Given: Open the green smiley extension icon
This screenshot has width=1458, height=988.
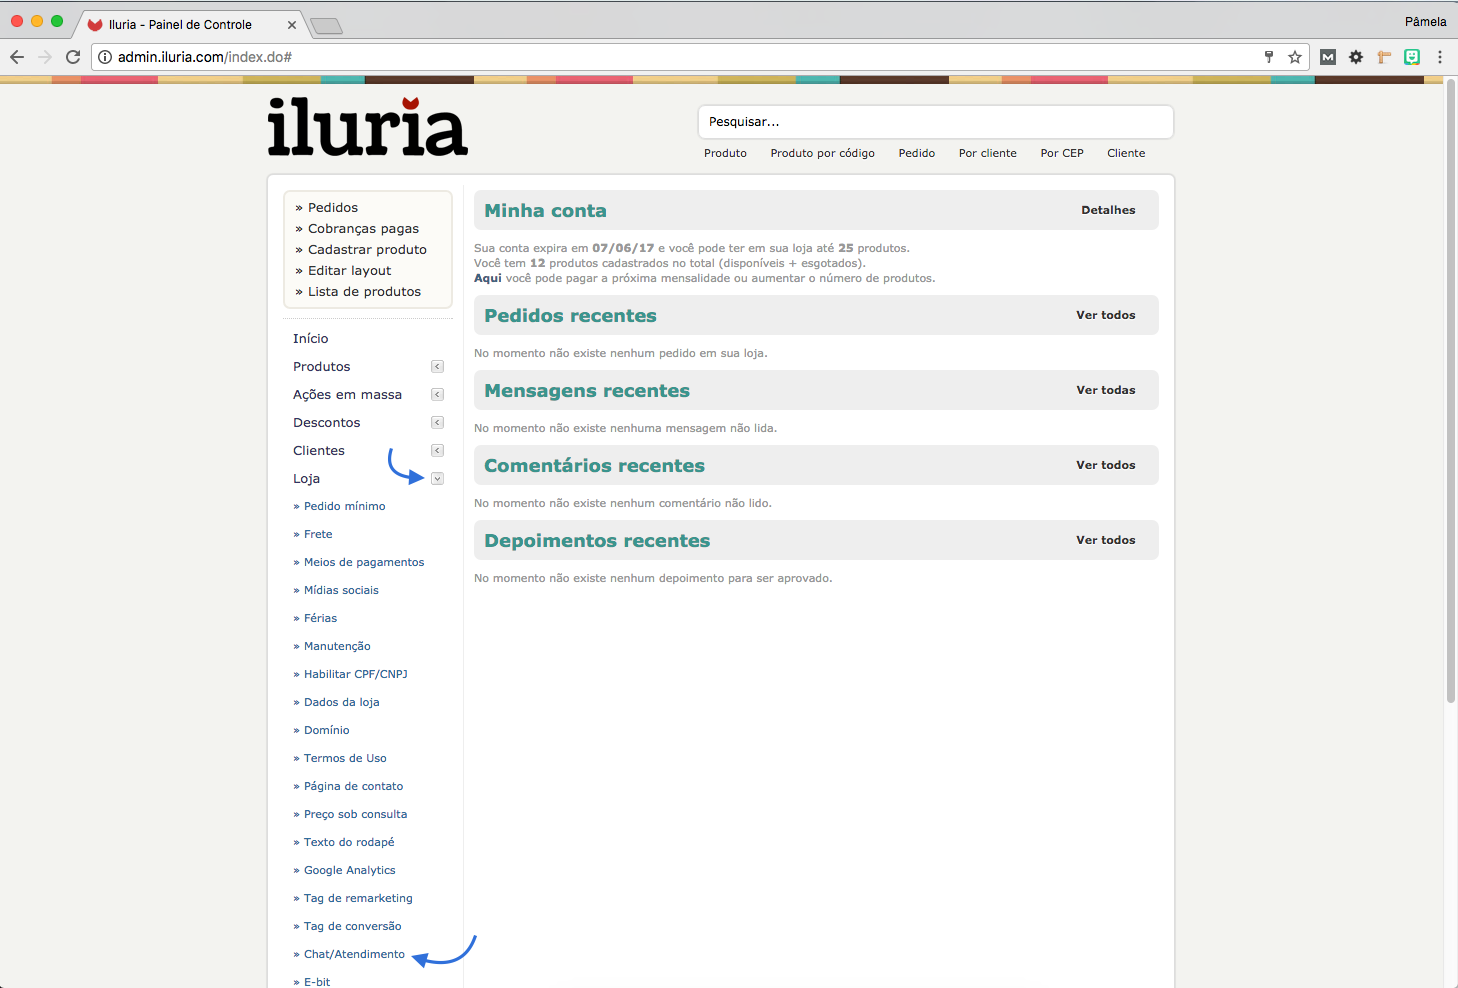Looking at the screenshot, I should [x=1412, y=57].
